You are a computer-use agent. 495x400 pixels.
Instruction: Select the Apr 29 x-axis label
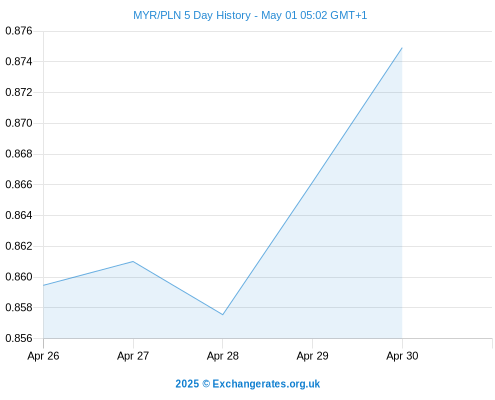(312, 356)
